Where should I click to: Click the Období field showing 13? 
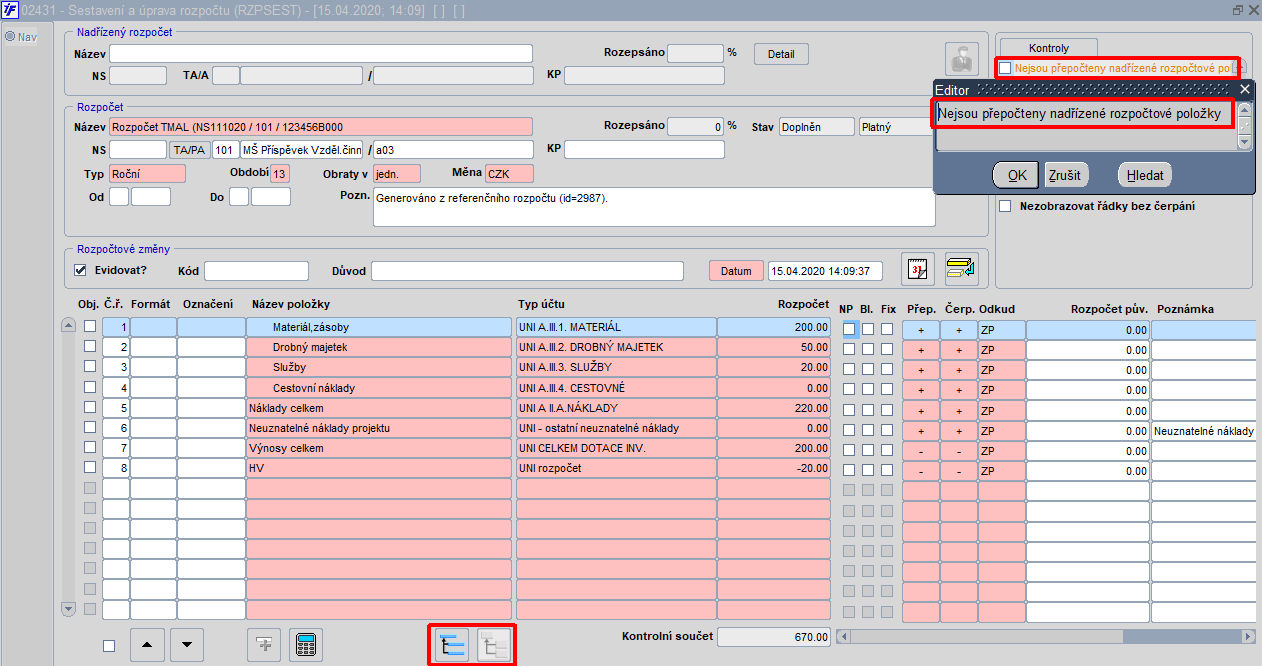pyautogui.click(x=280, y=174)
